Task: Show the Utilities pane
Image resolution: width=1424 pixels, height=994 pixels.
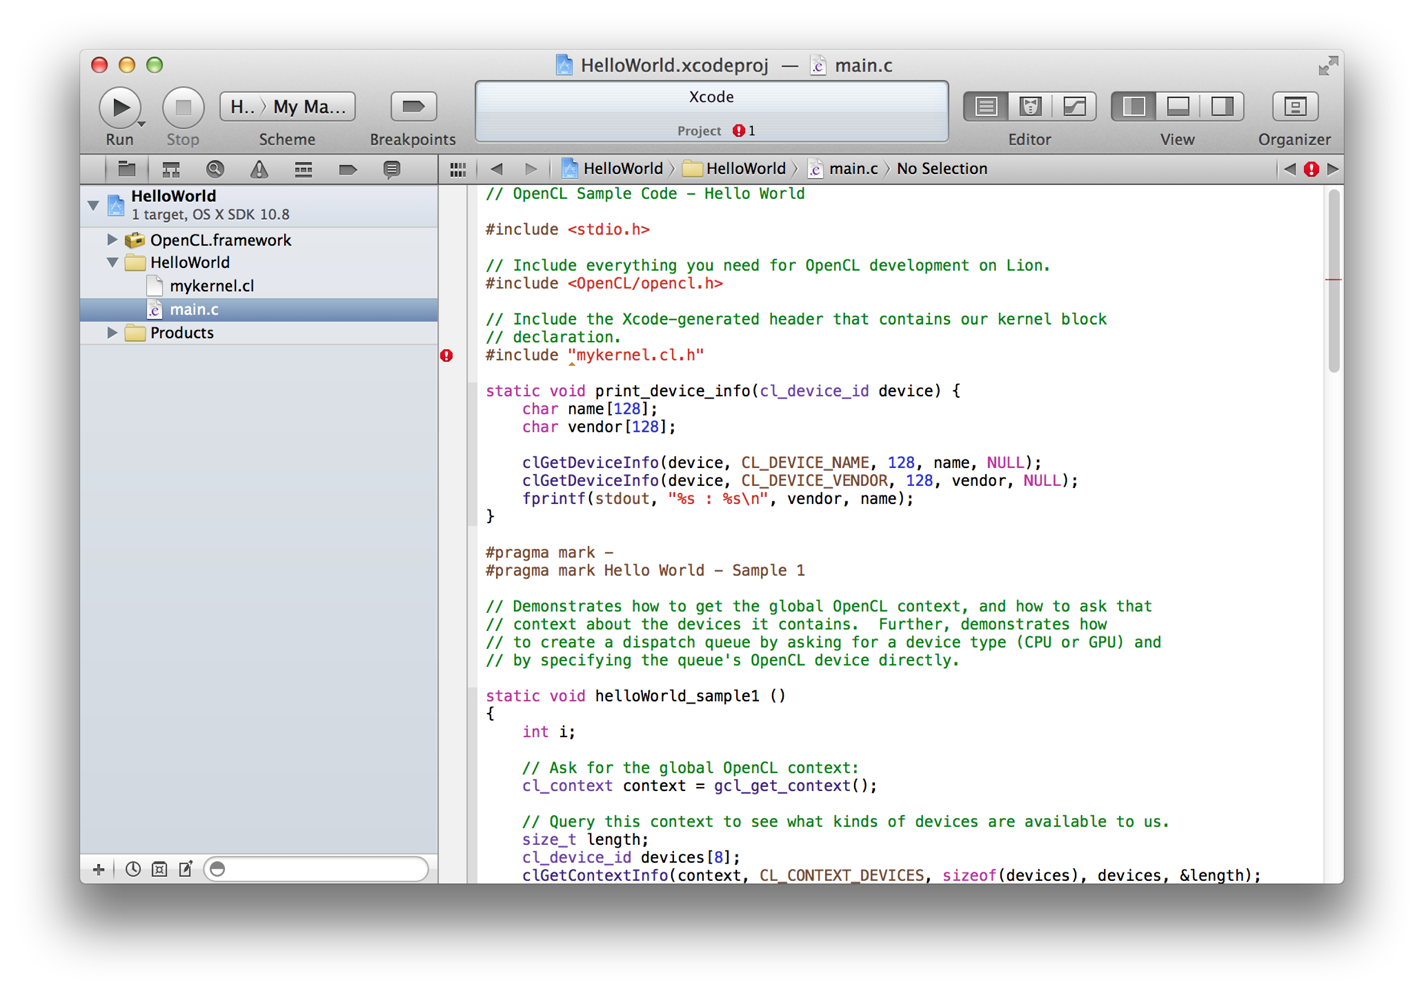Action: coord(1222,107)
